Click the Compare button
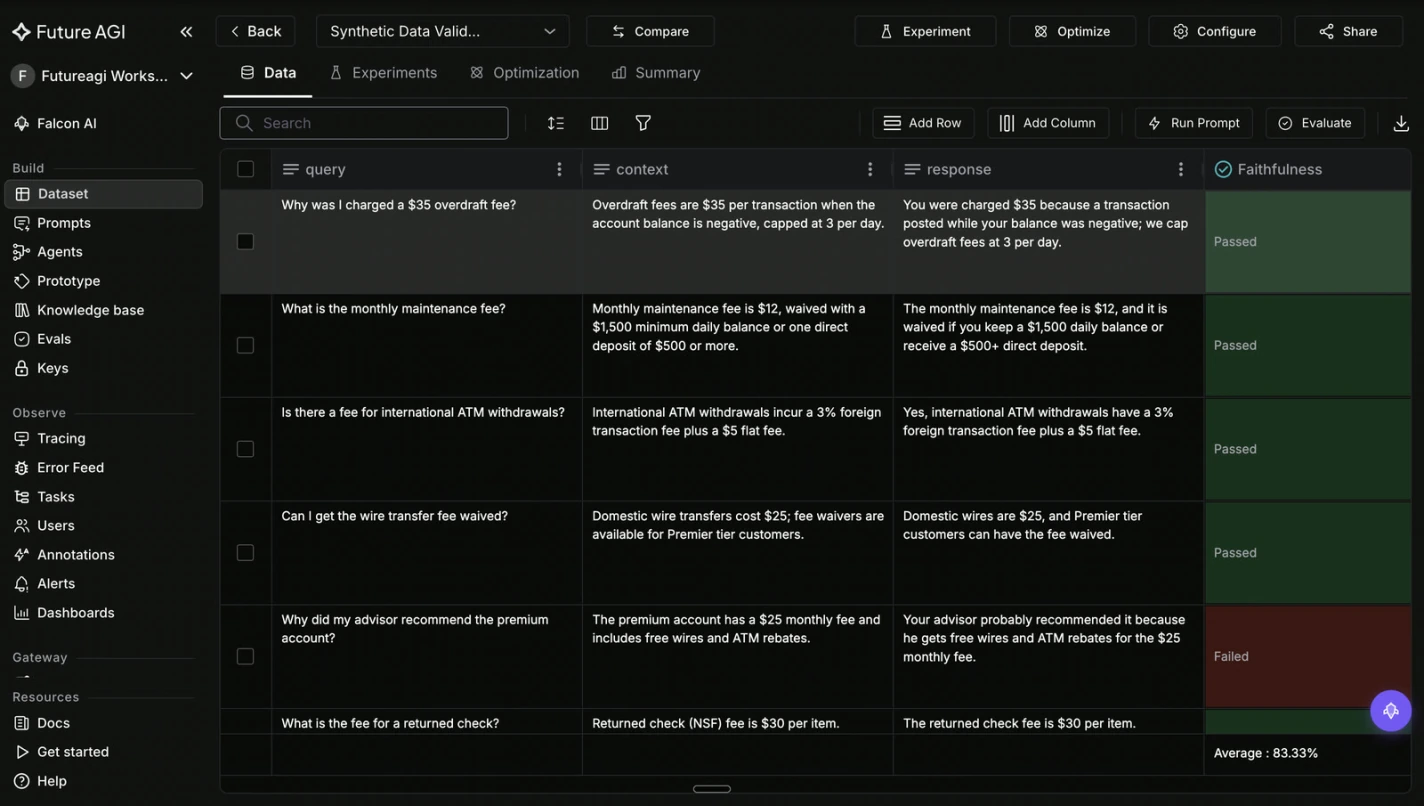 650,31
